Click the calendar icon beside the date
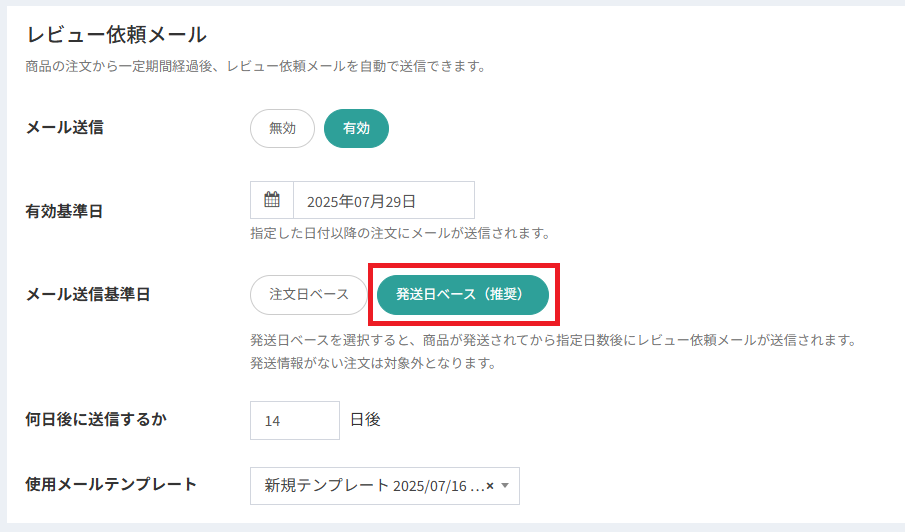 click(x=272, y=200)
